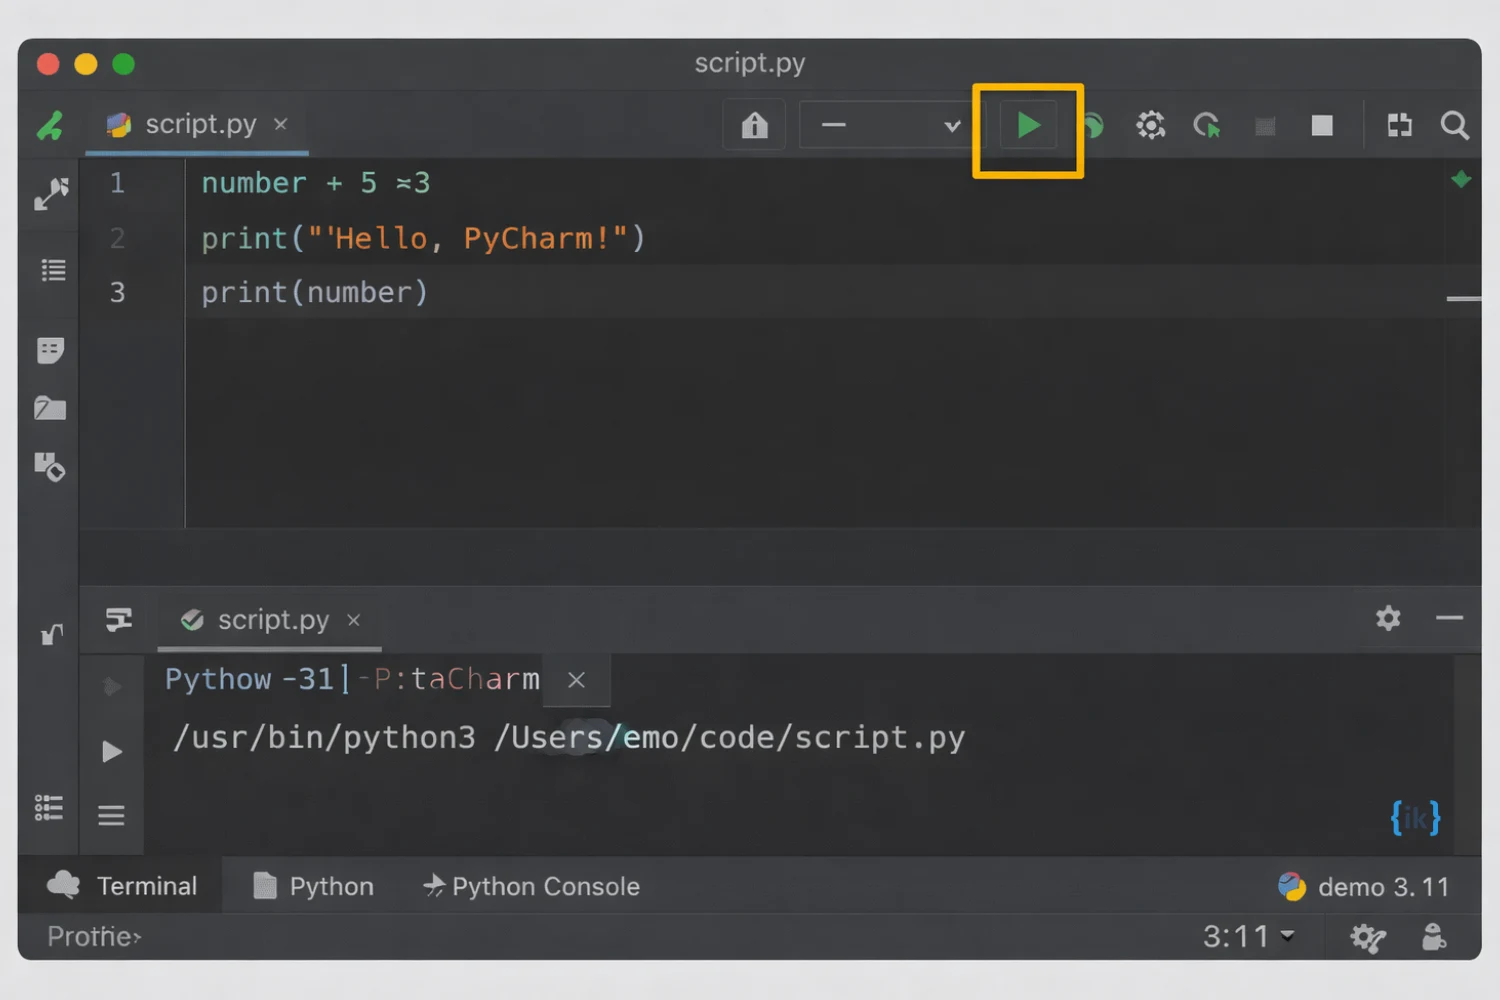Click the highlighted green Run button
Screen dimensions: 1500x1000
click(x=1028, y=125)
